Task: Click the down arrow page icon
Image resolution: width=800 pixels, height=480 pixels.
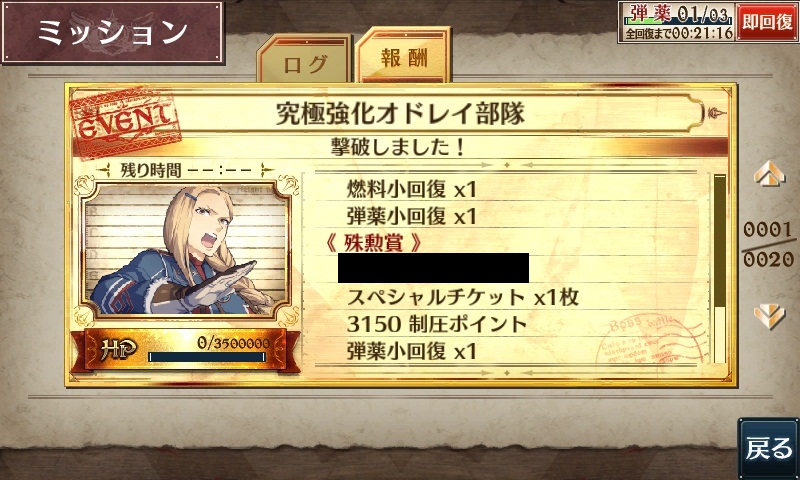Action: (x=769, y=316)
